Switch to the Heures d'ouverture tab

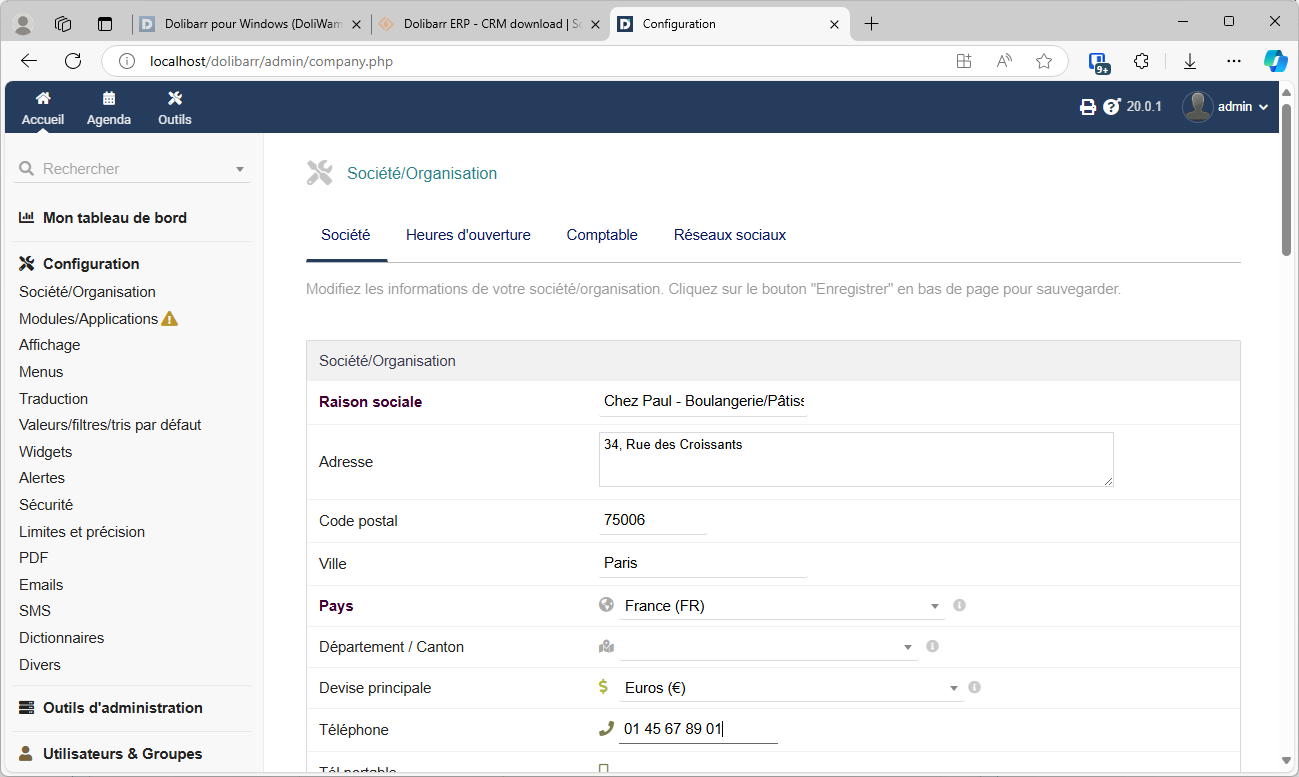coord(468,235)
